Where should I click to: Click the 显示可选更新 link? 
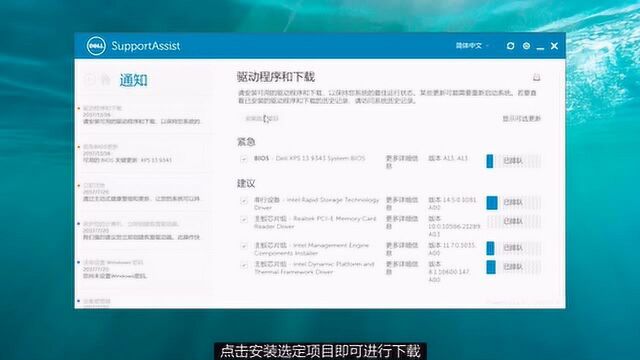pos(521,119)
